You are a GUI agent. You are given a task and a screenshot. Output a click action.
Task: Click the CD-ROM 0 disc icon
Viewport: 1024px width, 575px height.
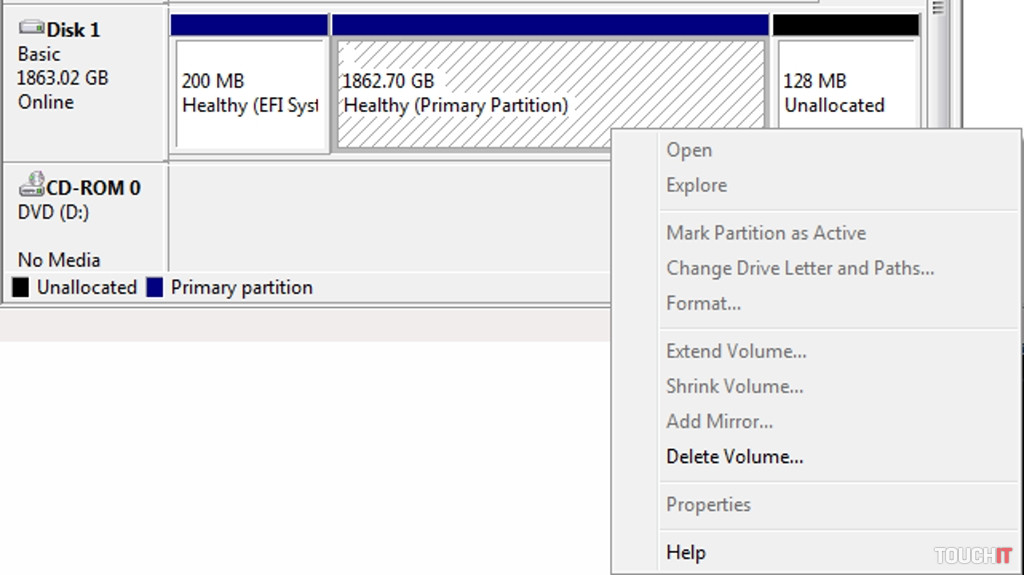click(31, 184)
